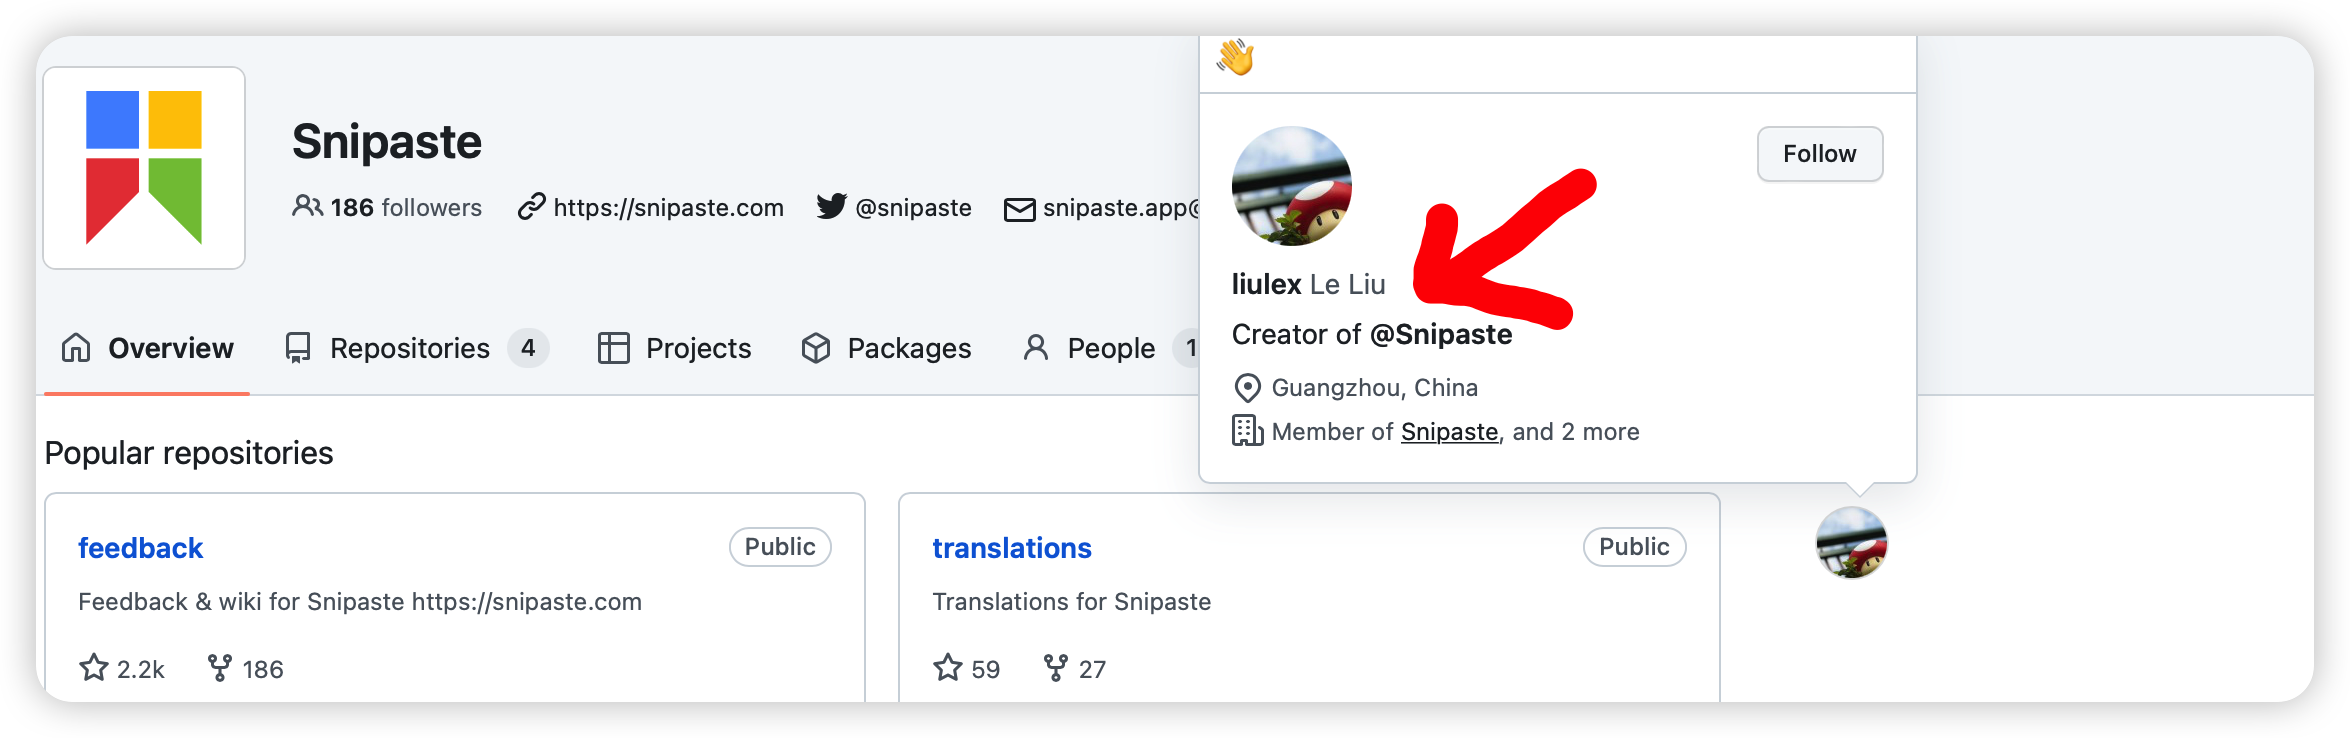Click the 186 followers link
Screen dimensions: 2350x738
[x=406, y=207]
